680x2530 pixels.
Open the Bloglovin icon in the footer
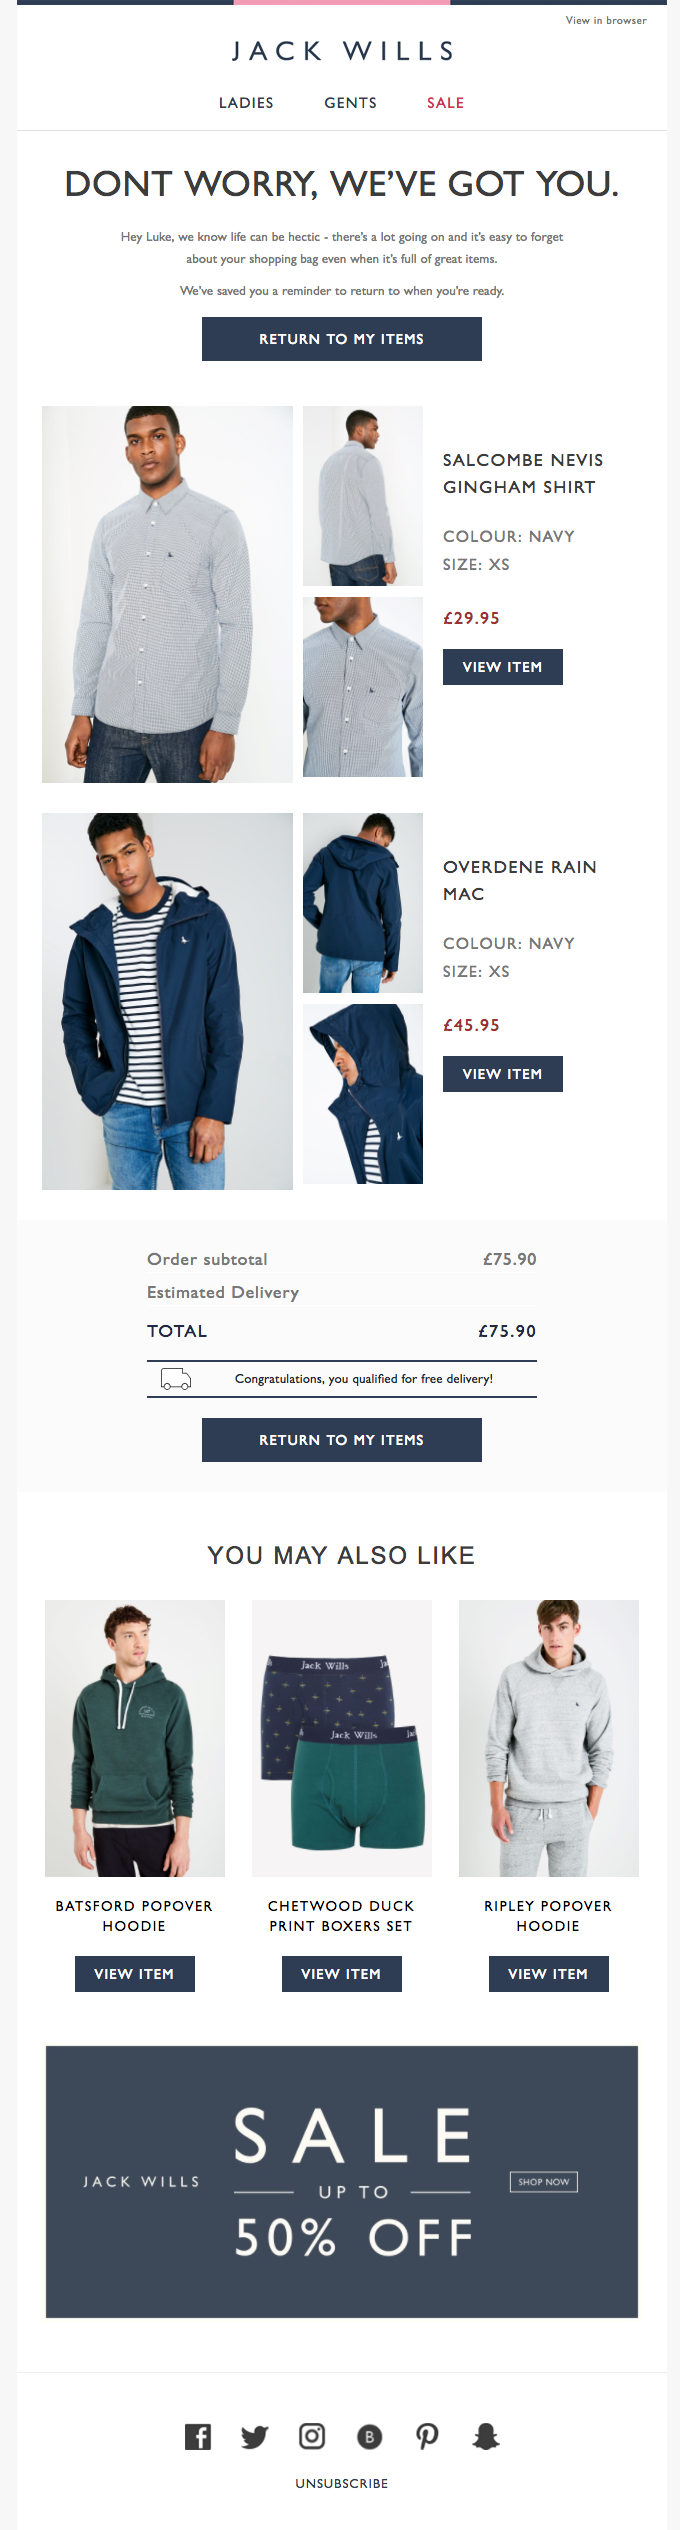(370, 2438)
